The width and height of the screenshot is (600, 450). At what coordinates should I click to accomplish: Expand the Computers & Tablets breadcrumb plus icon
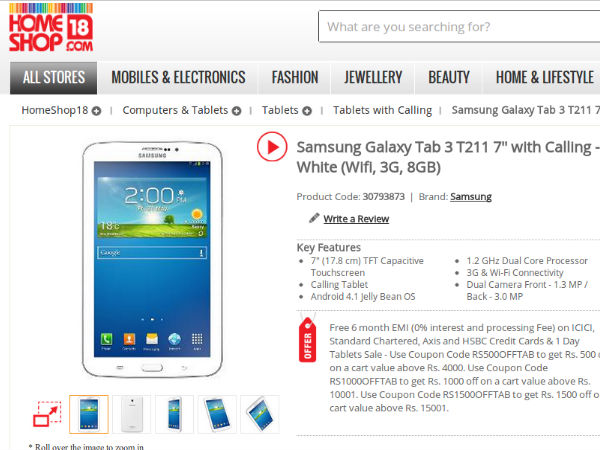pyautogui.click(x=236, y=111)
